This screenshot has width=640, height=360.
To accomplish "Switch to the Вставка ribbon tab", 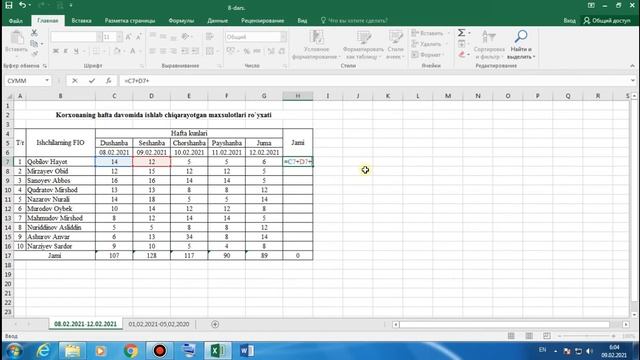I will click(x=81, y=20).
